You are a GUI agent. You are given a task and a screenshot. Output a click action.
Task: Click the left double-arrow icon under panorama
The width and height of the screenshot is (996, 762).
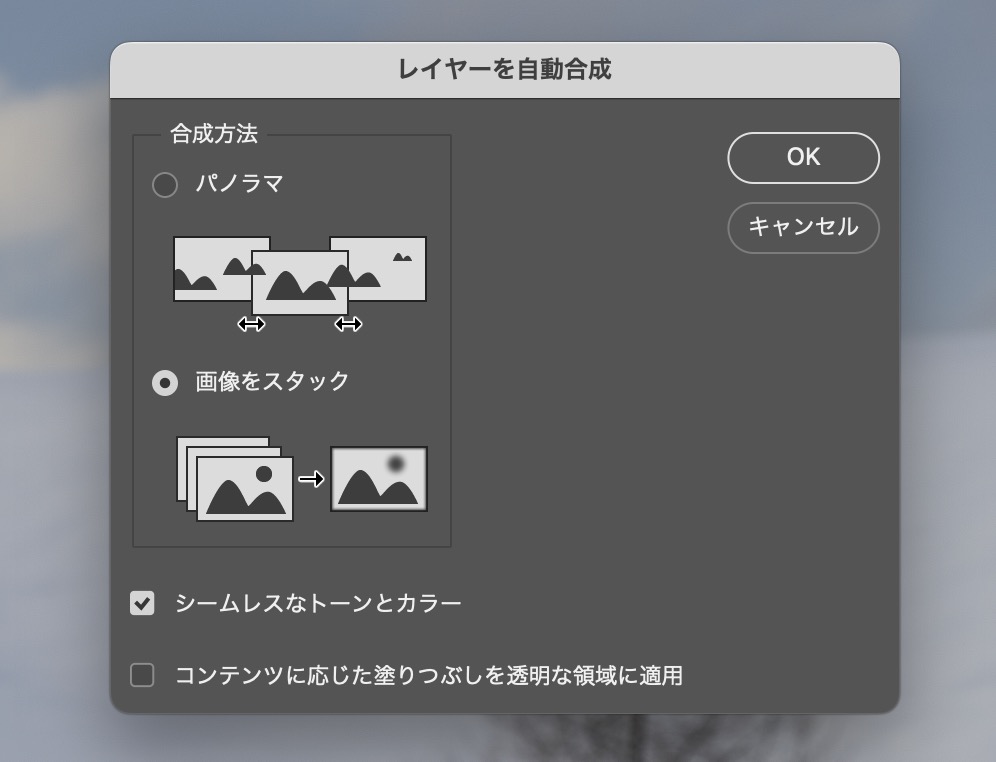coord(250,324)
